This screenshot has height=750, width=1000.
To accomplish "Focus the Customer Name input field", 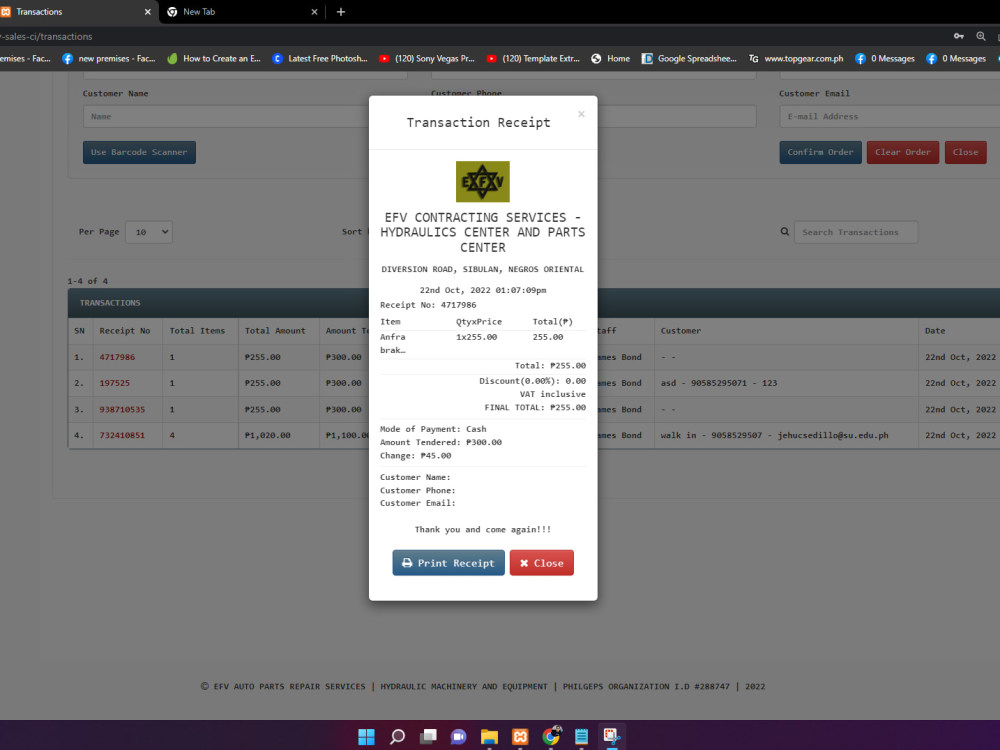I will (226, 117).
